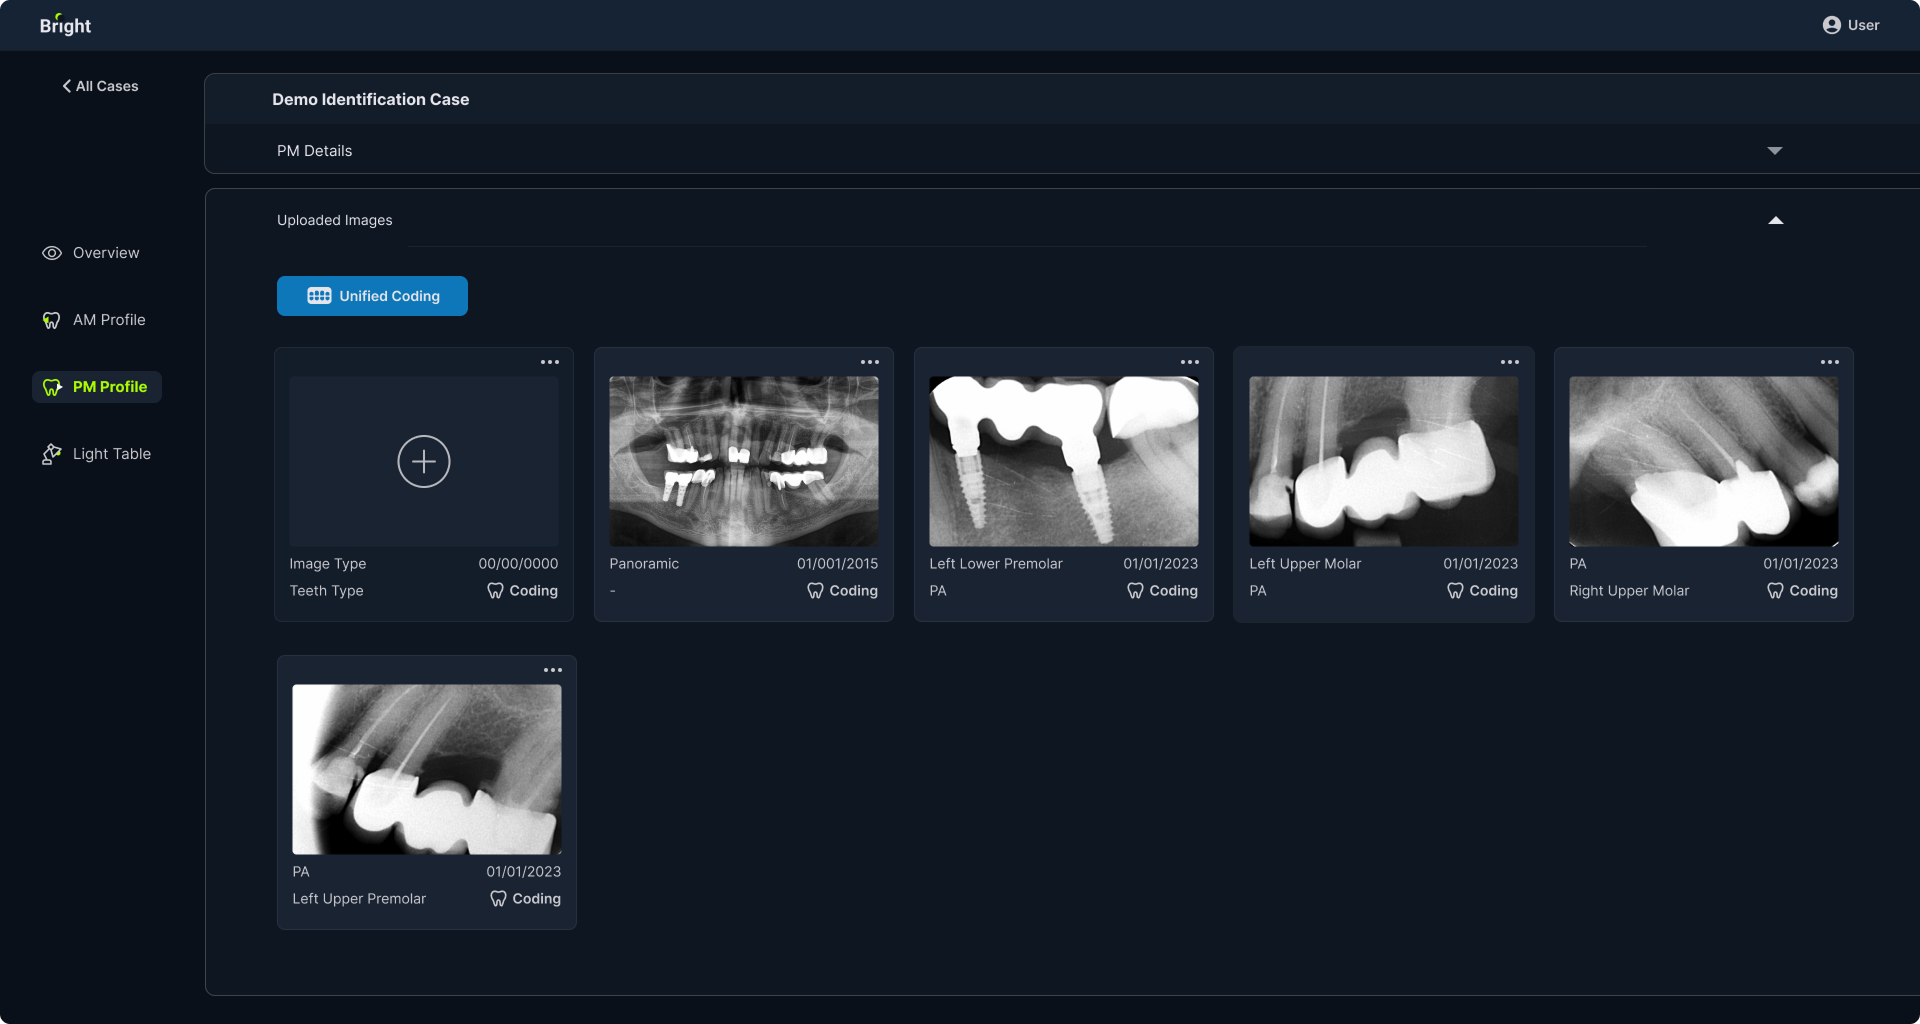Open the AM Profile section

[x=93, y=320]
